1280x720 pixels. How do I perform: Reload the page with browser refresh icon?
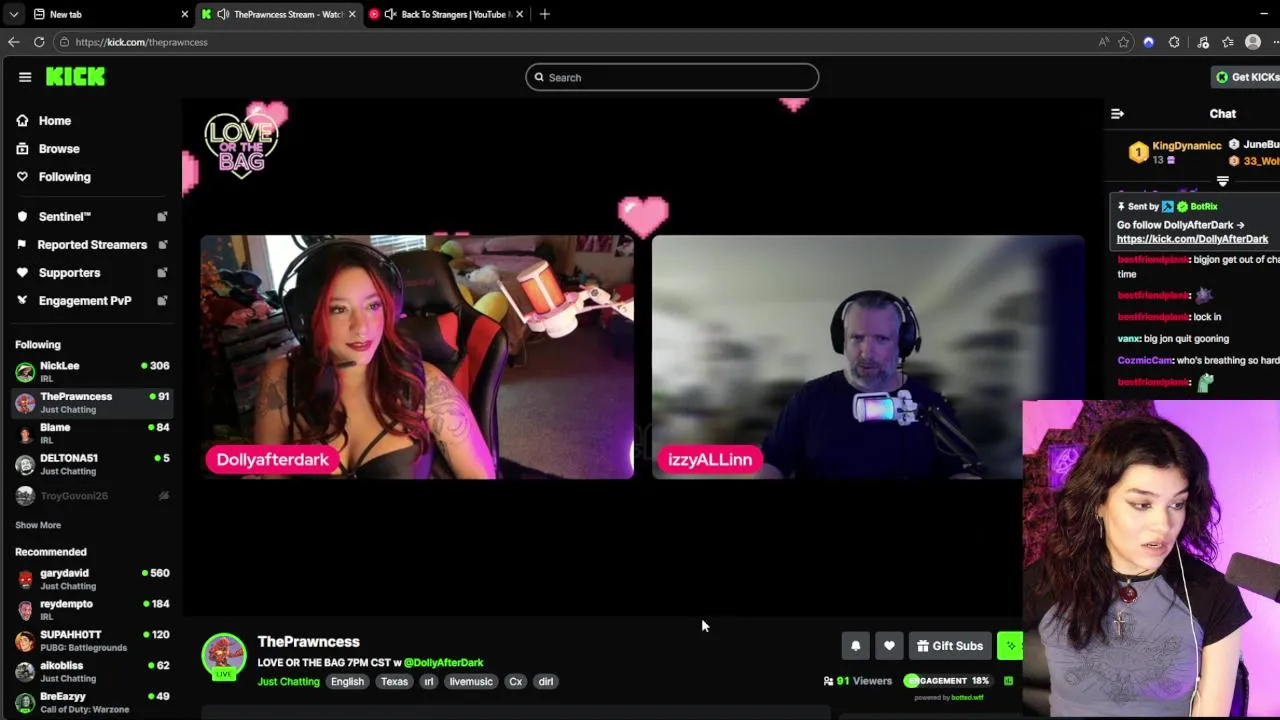coord(39,42)
